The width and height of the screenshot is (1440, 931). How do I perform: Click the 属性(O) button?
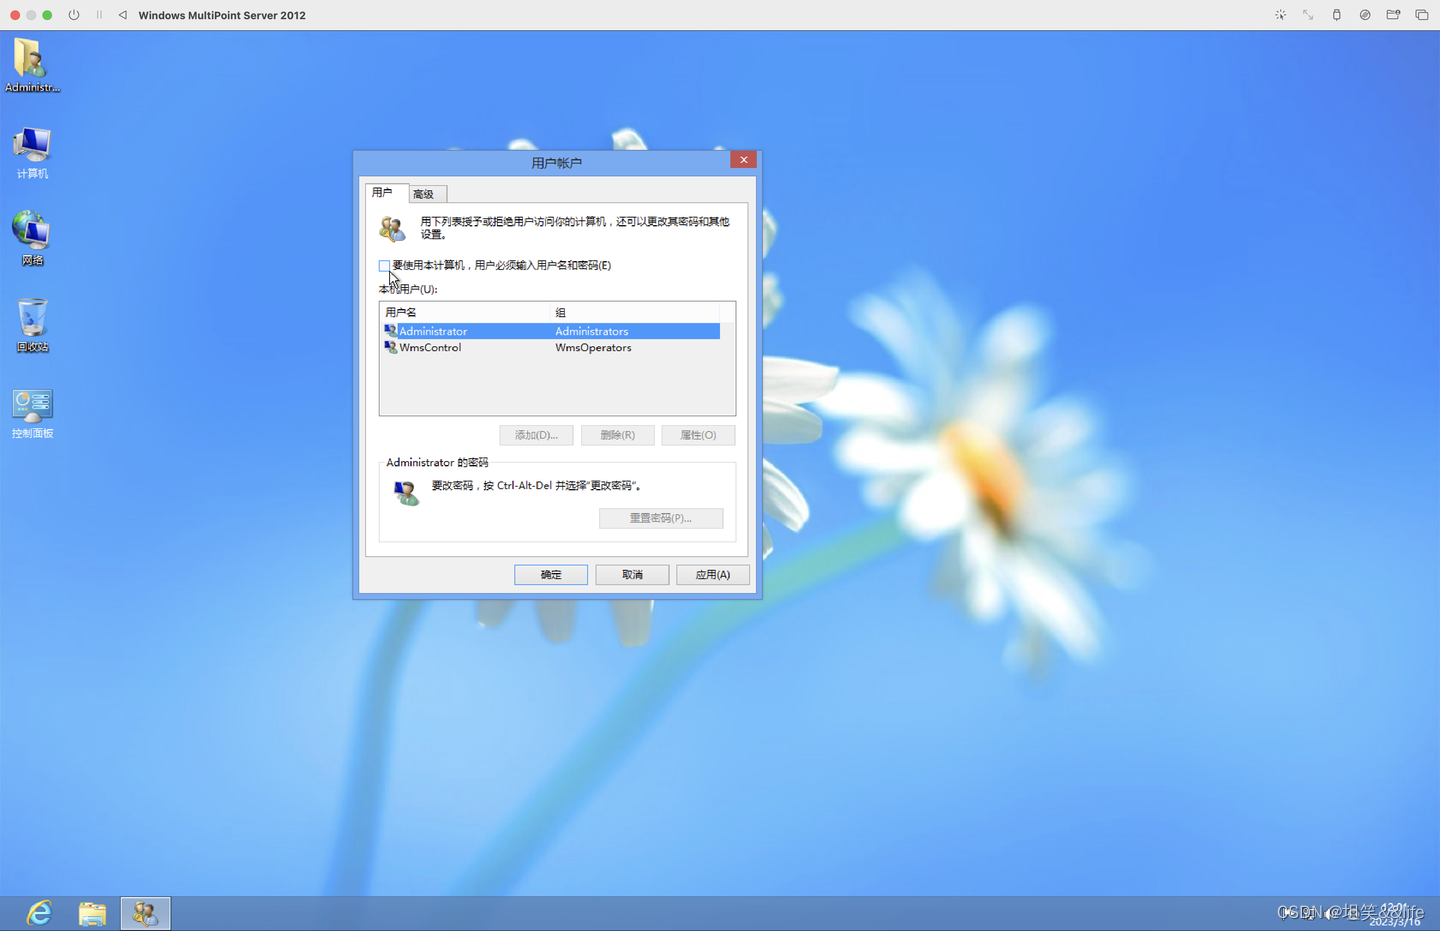coord(698,435)
